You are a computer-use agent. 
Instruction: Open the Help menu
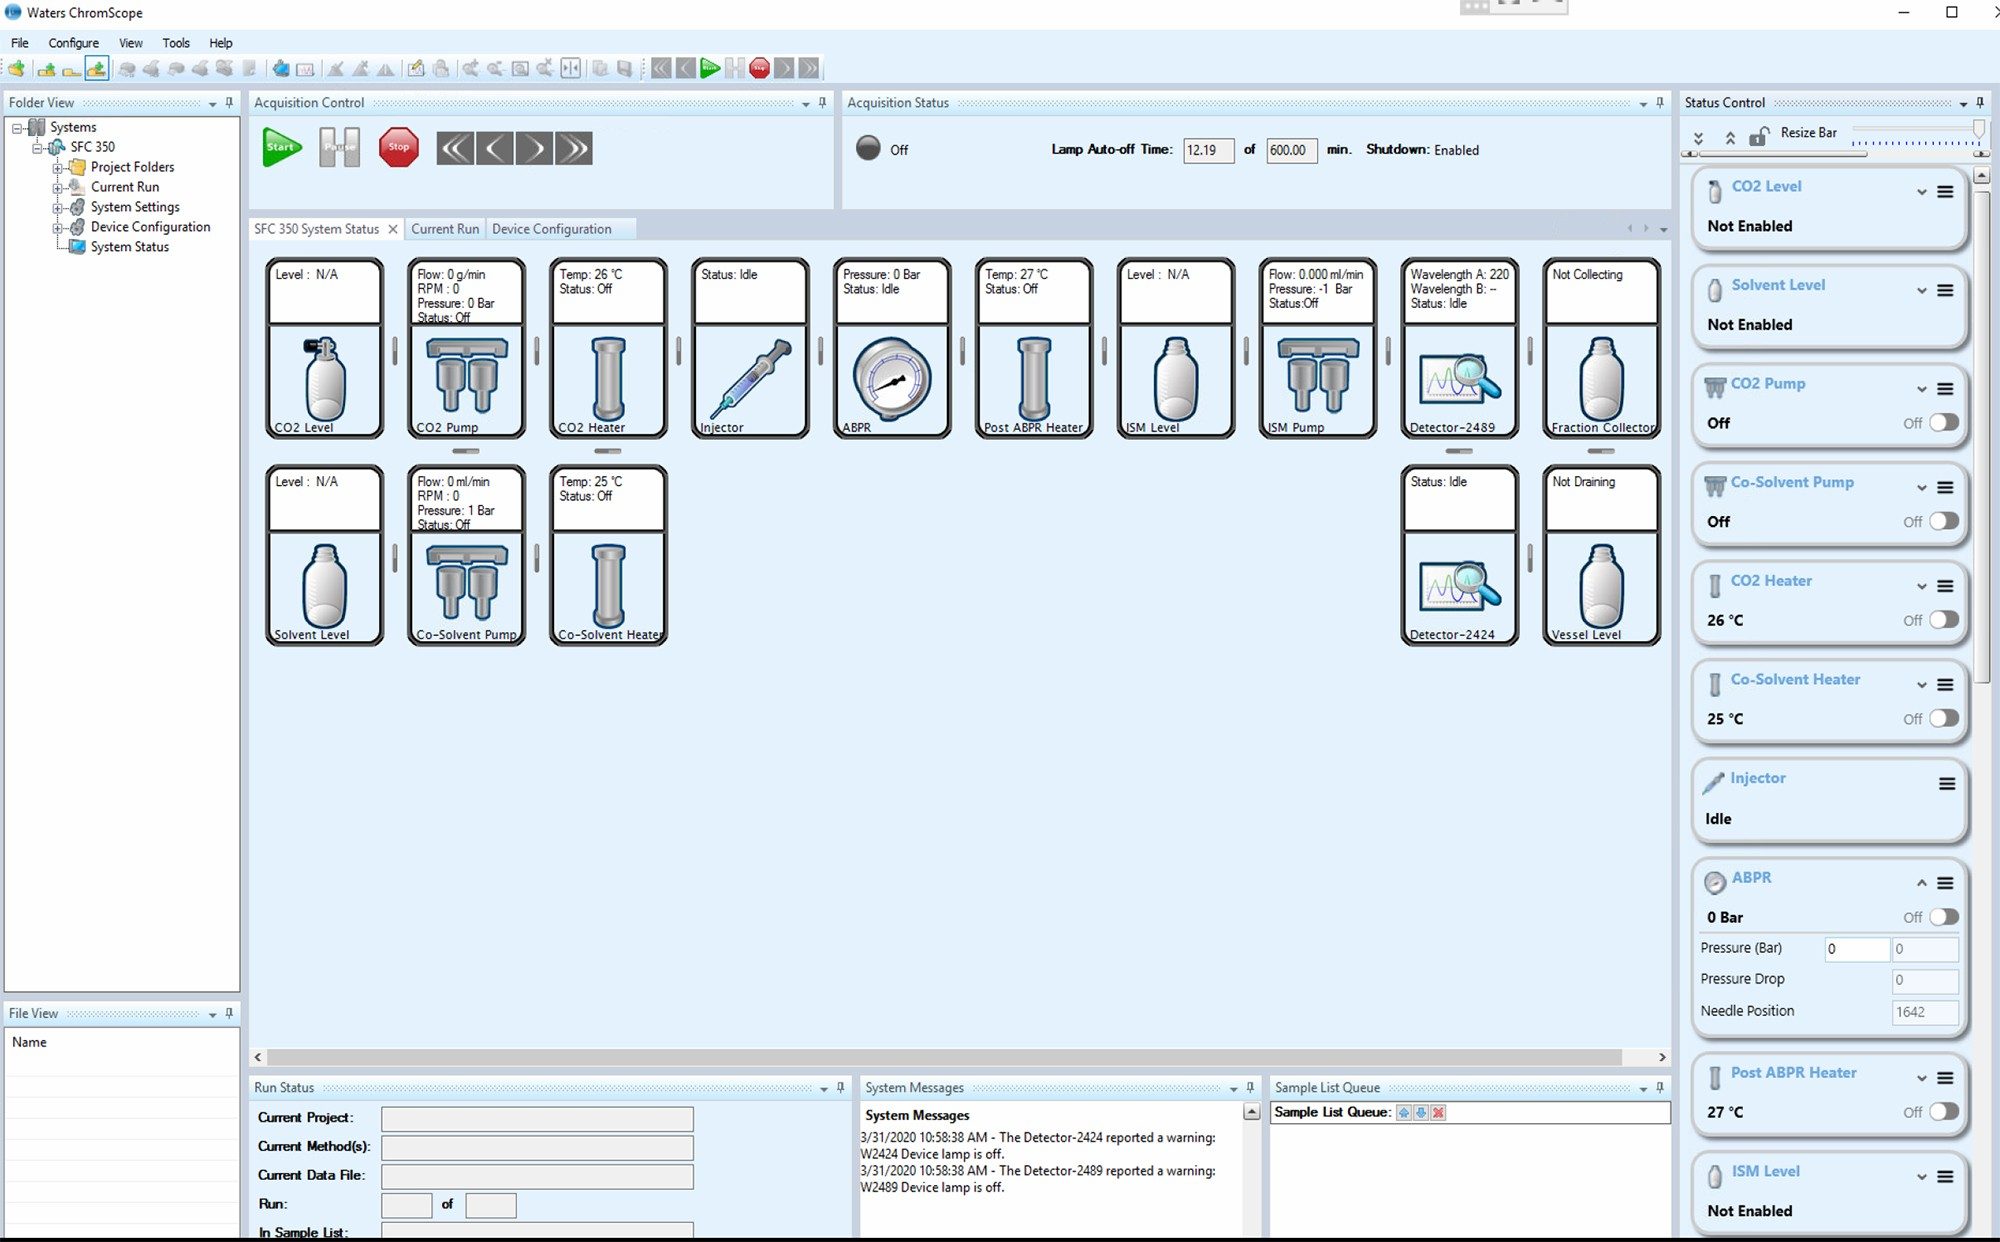click(221, 43)
